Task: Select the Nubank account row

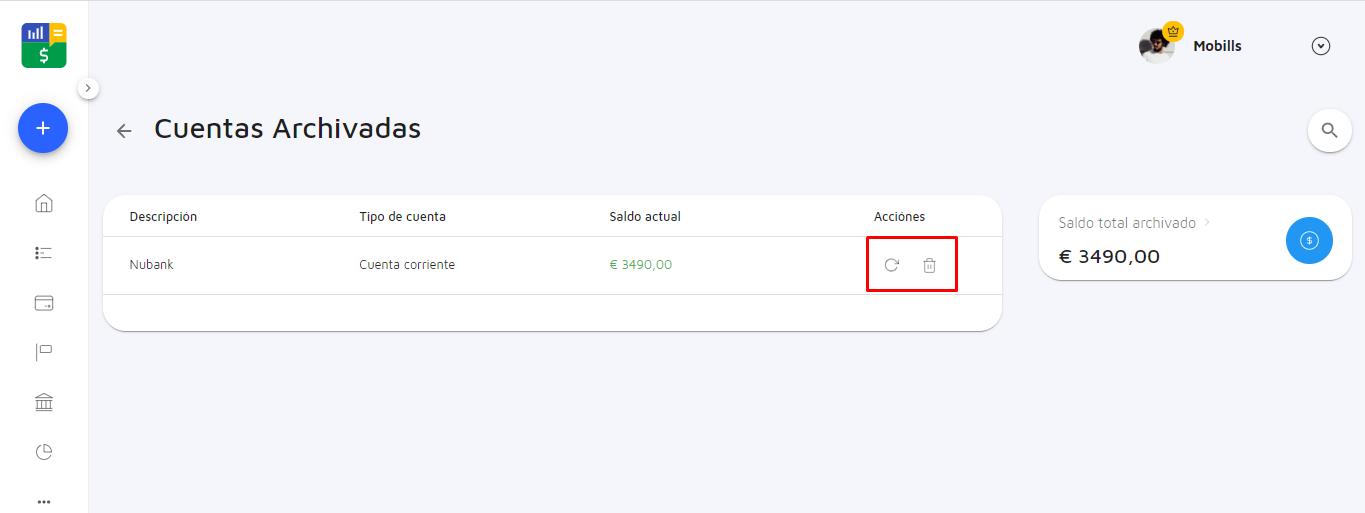Action: (152, 265)
